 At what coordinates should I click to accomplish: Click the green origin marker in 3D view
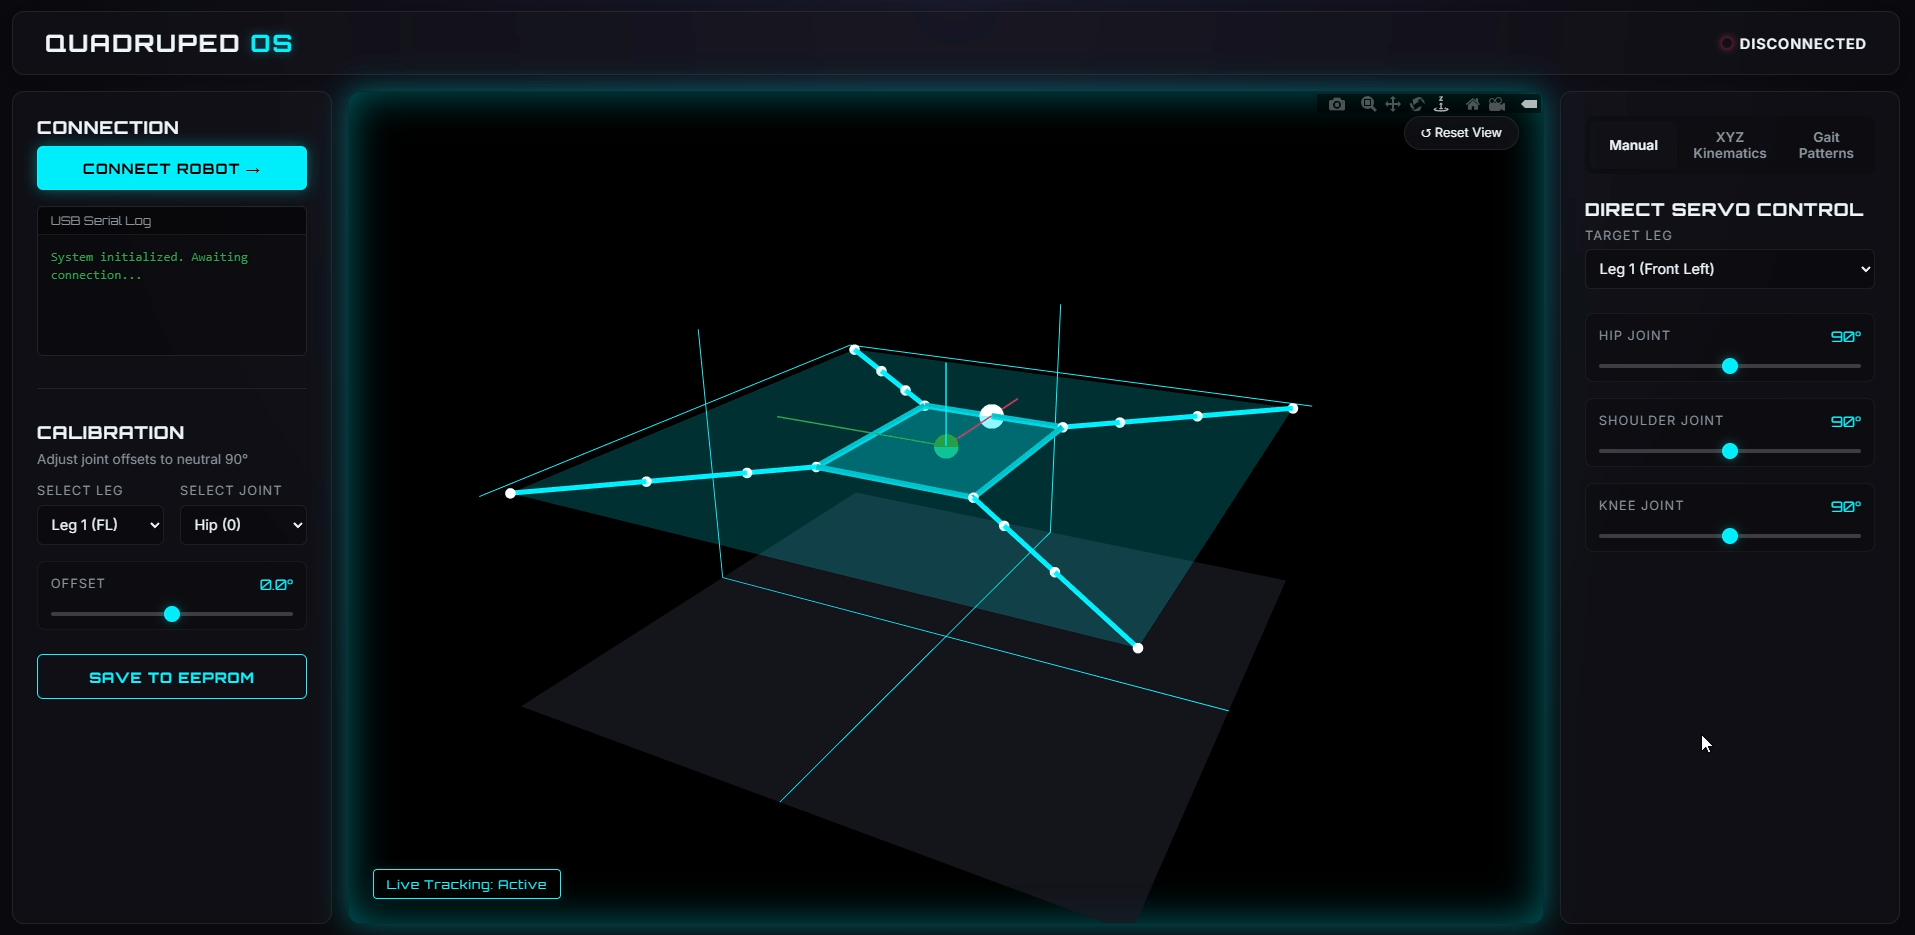pos(946,446)
